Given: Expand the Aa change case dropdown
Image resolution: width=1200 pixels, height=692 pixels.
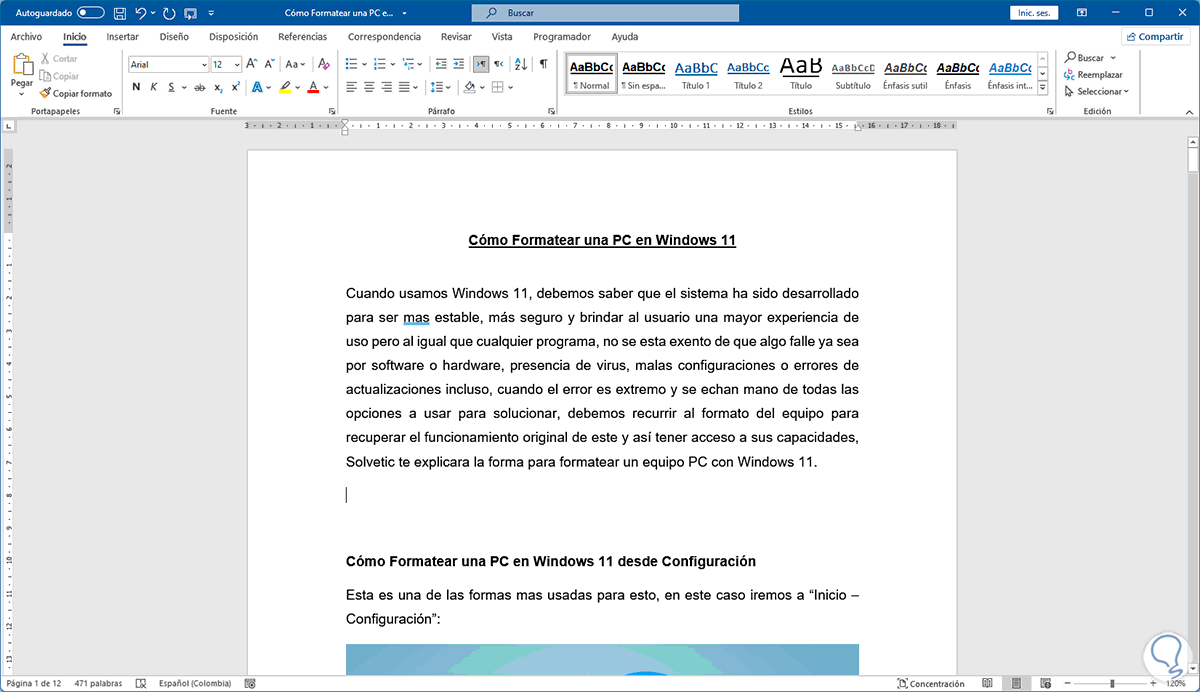Looking at the screenshot, I should [303, 64].
